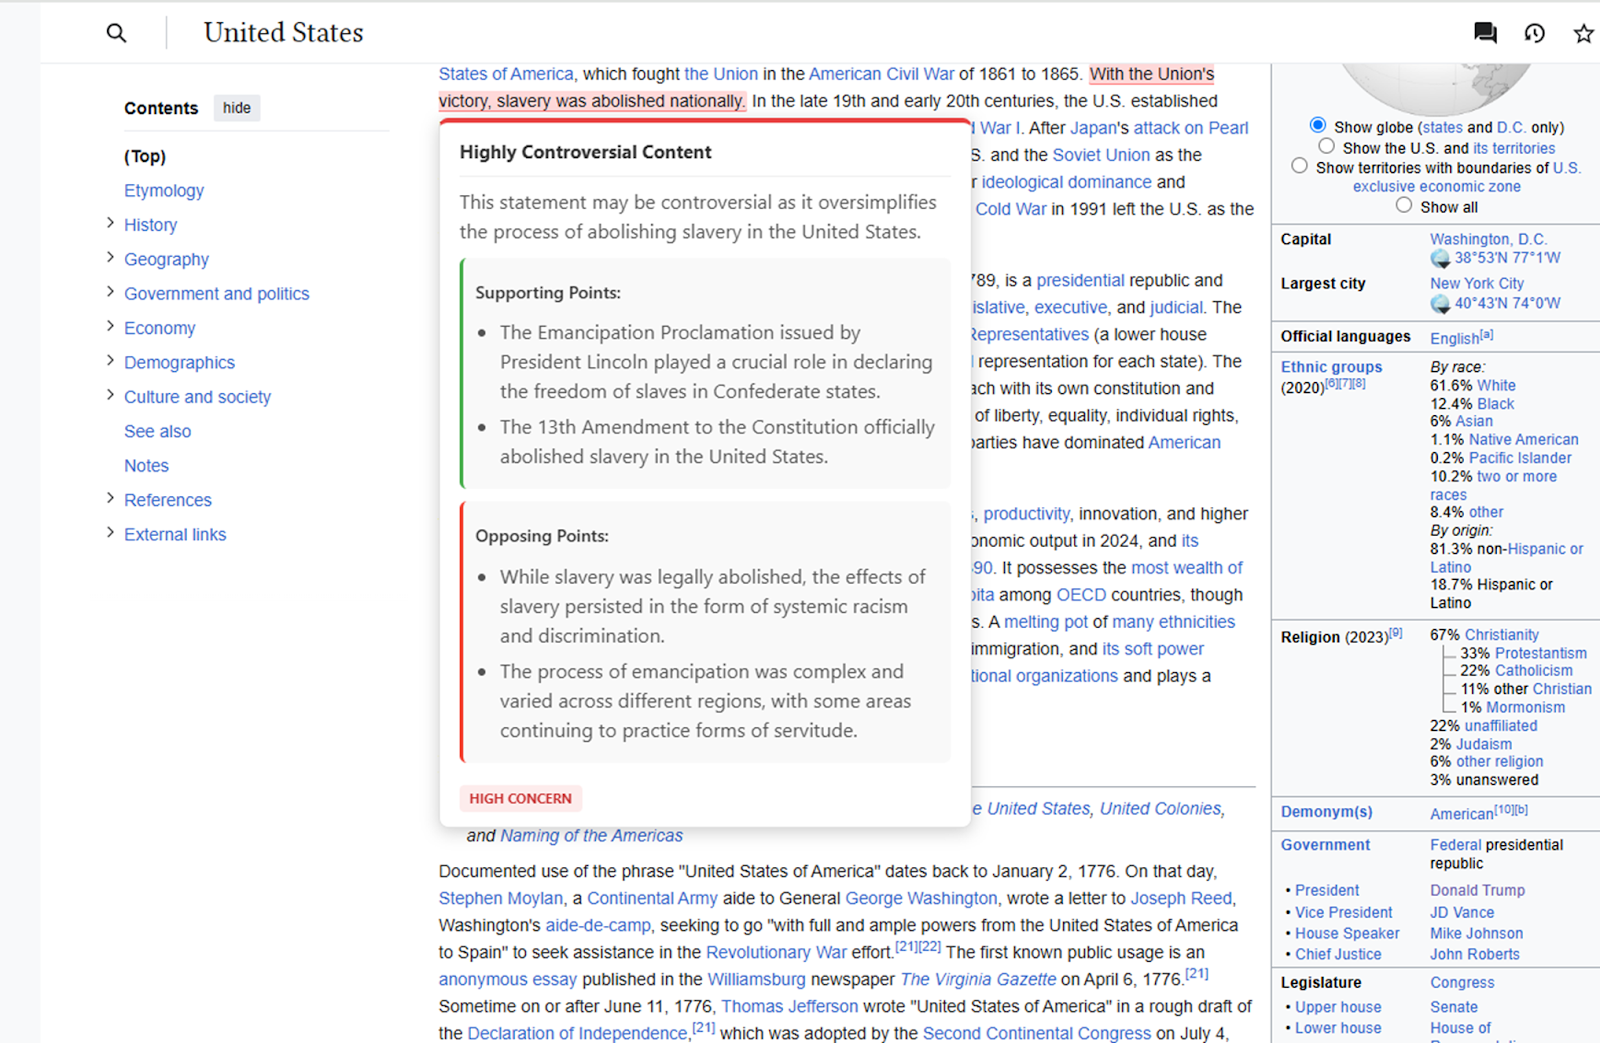
Task: Jump to (Top) in contents
Action: [x=145, y=156]
